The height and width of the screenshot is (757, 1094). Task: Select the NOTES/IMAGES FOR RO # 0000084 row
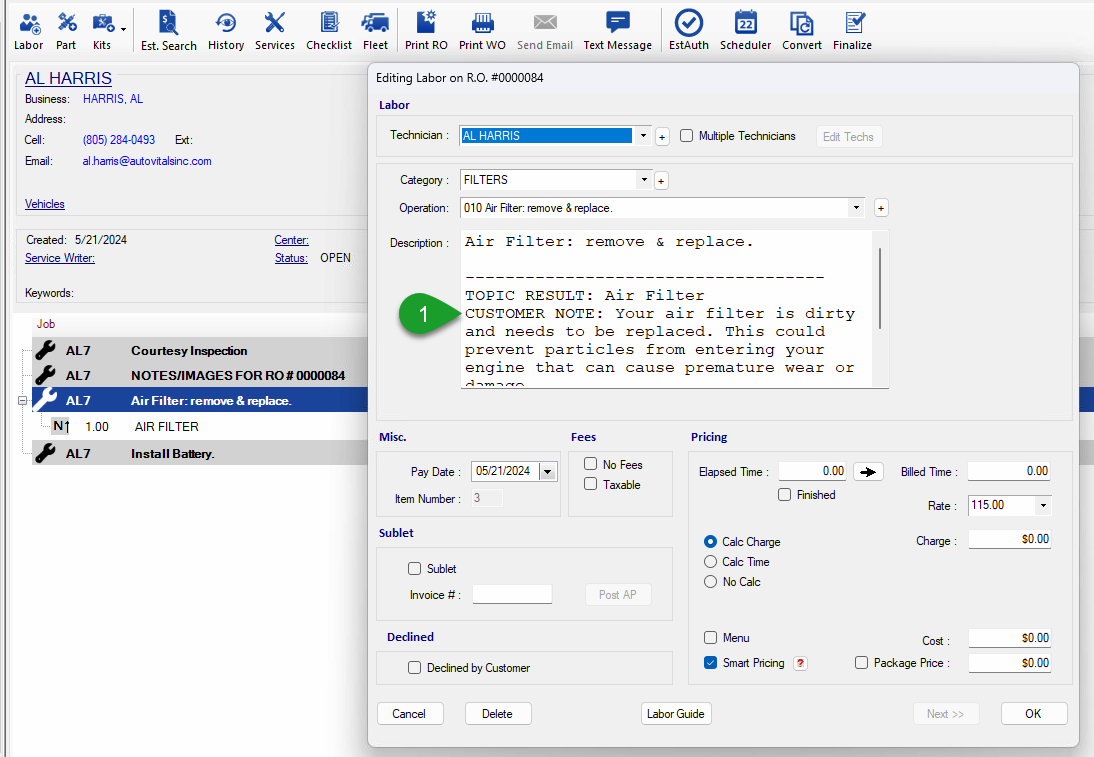point(200,375)
